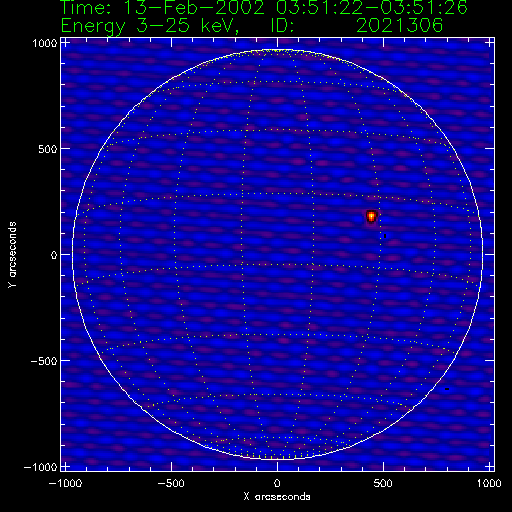Click the -1000 label on the X axis
Viewport: 512px width, 512px height.
[65, 483]
